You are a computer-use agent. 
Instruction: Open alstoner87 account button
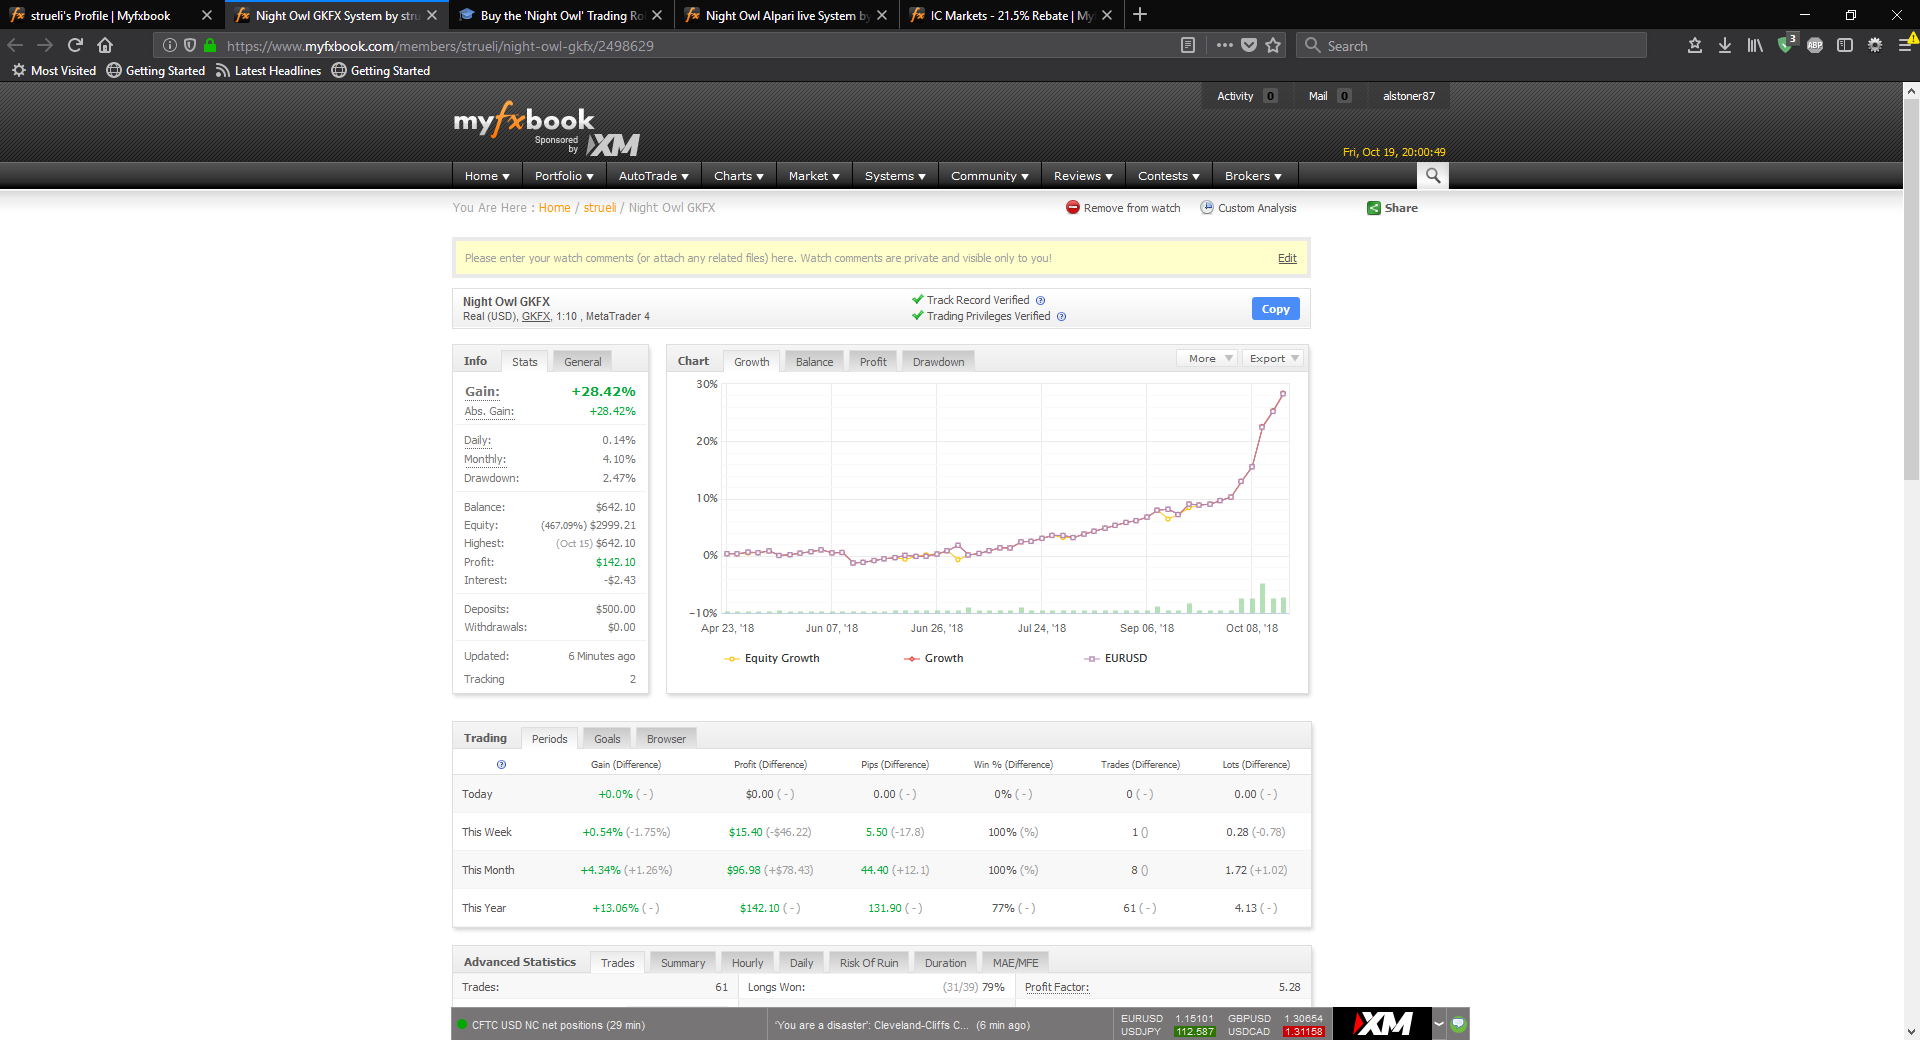(1409, 96)
